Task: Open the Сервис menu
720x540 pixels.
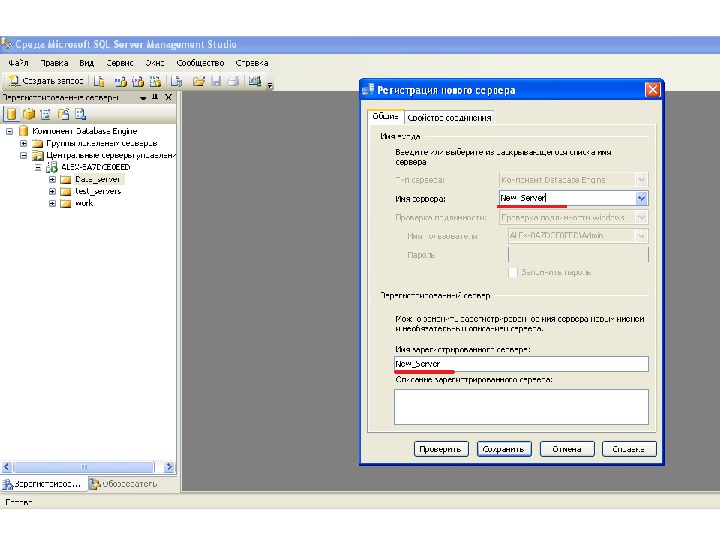Action: (119, 63)
